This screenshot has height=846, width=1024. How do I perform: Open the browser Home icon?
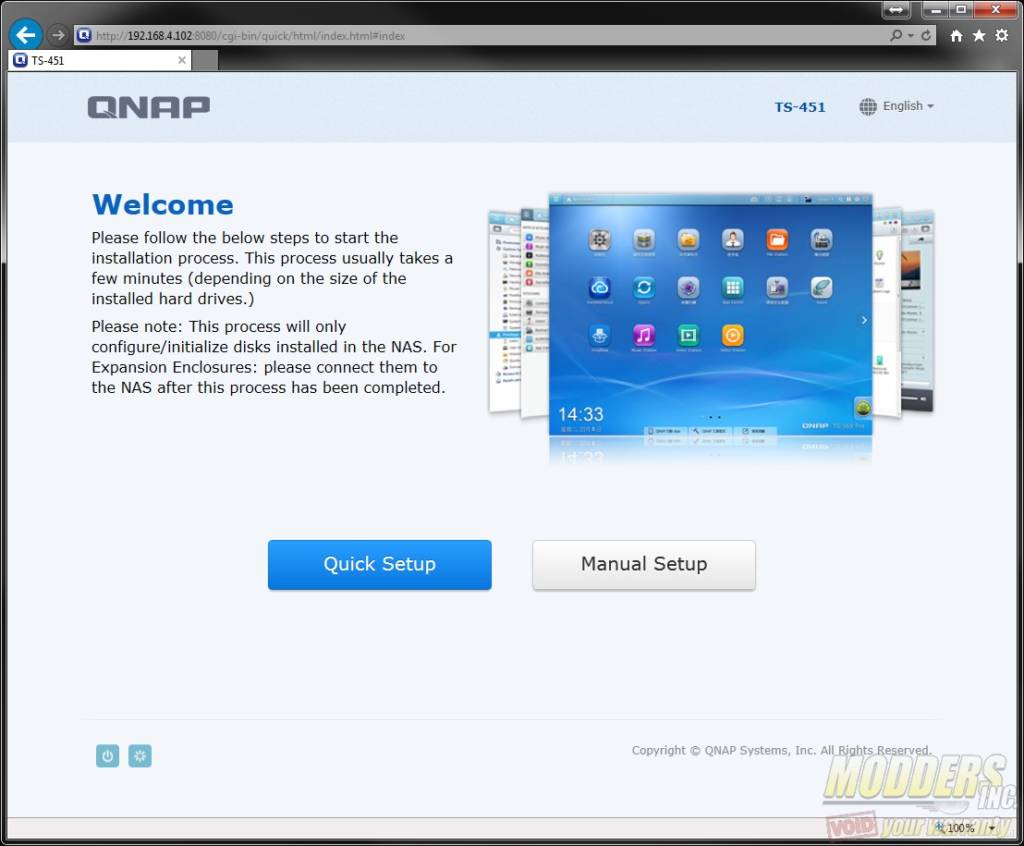(x=956, y=35)
